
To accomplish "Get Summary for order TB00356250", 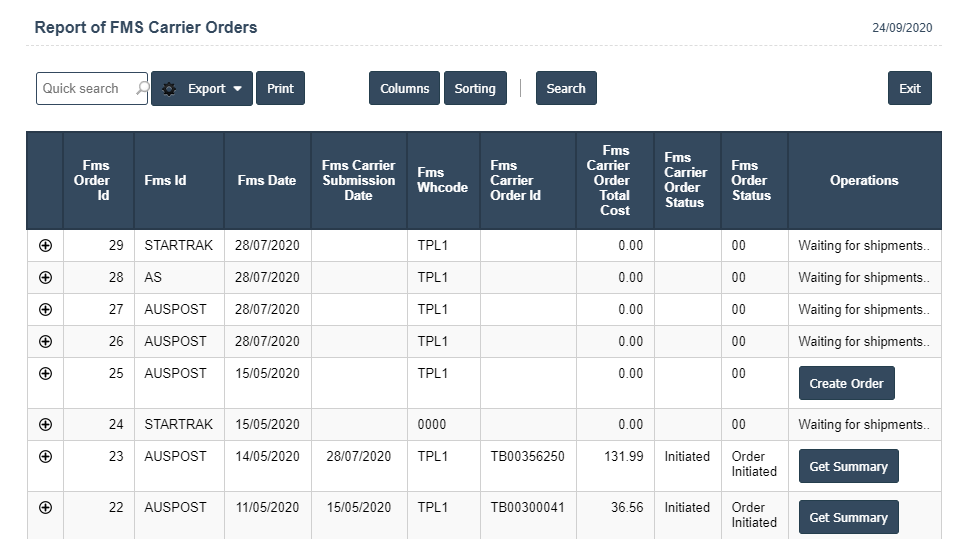I will pyautogui.click(x=848, y=467).
